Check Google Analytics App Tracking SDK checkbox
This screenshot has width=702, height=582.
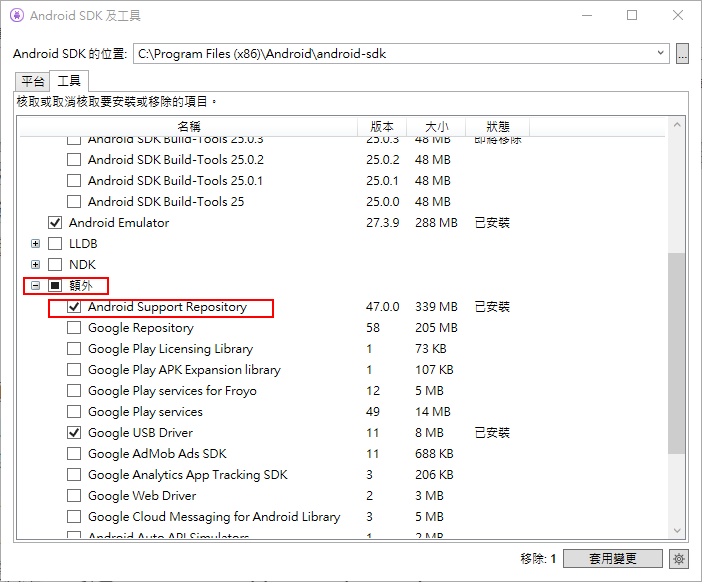[74, 475]
